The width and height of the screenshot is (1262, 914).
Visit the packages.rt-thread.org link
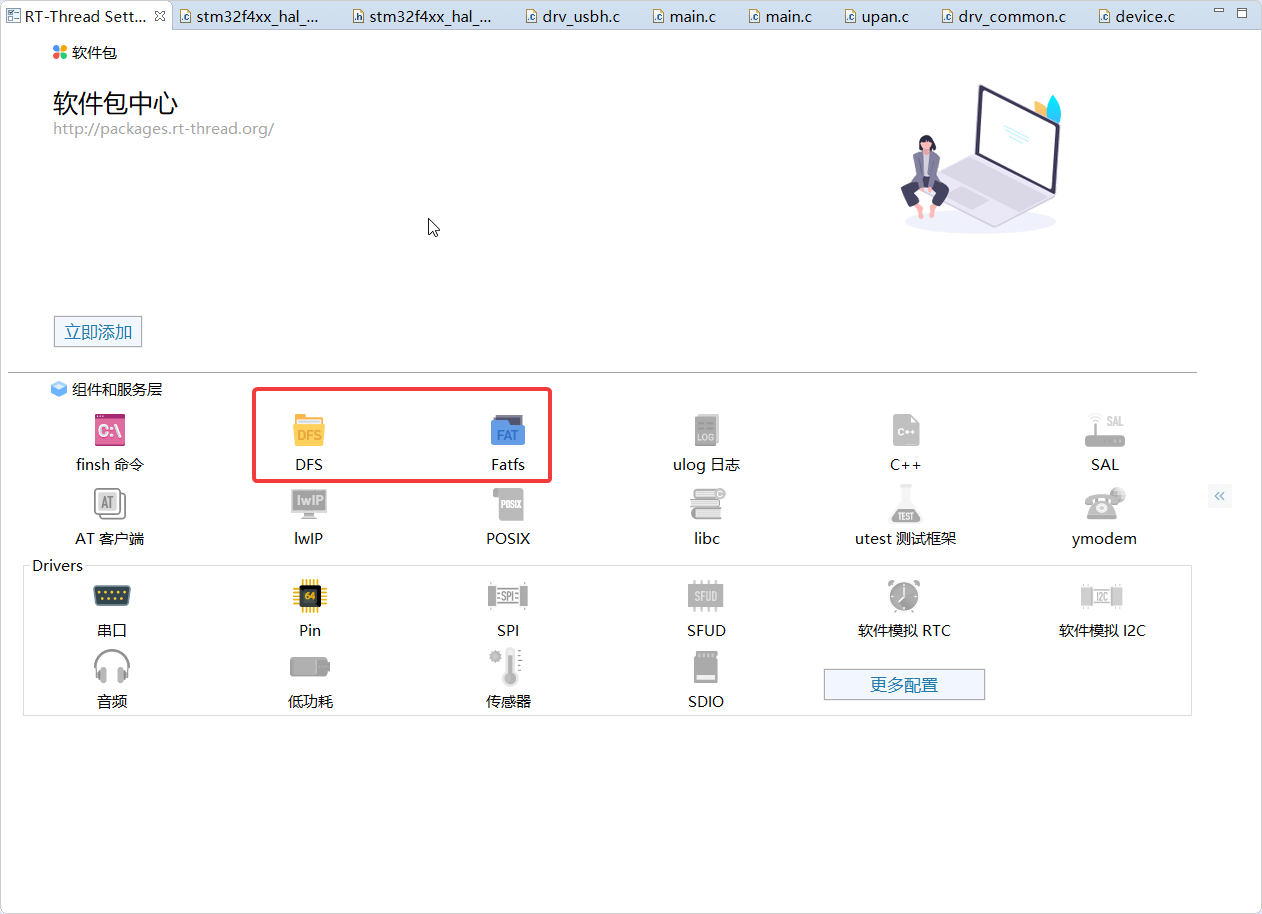tap(163, 128)
